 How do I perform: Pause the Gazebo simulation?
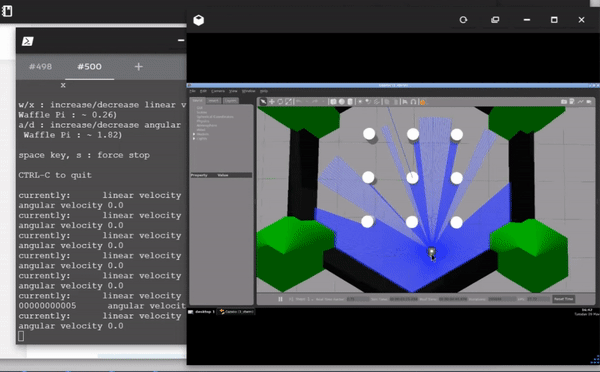pos(280,299)
